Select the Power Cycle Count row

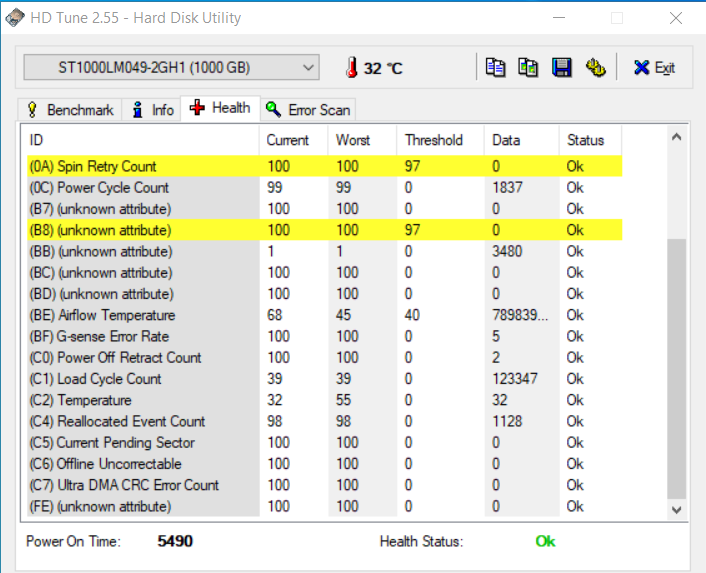[325, 188]
